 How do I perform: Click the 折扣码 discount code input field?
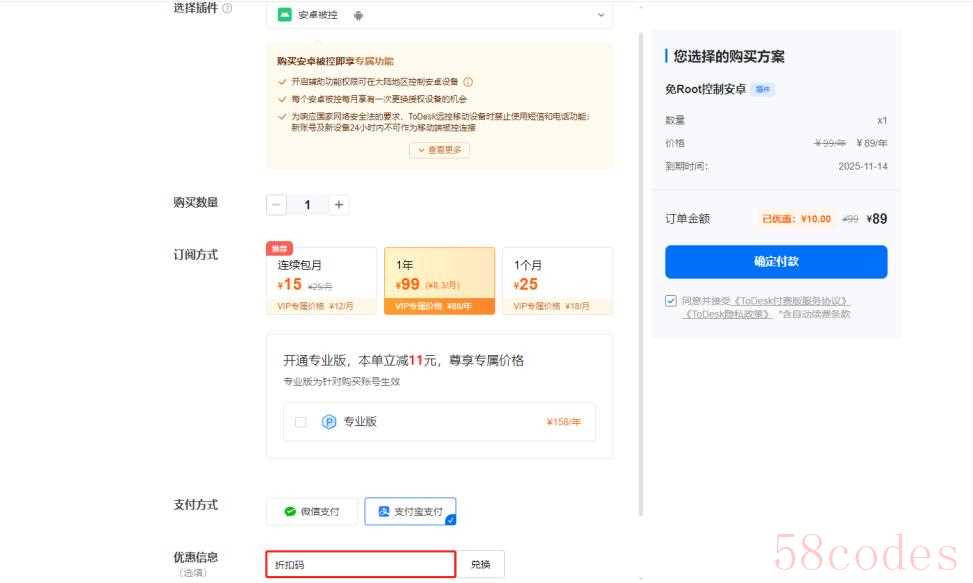pos(360,565)
